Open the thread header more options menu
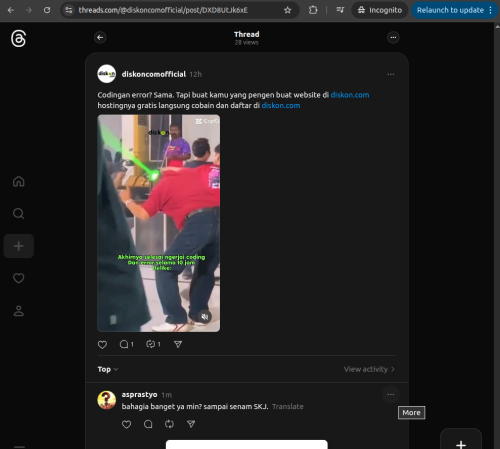 tap(393, 37)
